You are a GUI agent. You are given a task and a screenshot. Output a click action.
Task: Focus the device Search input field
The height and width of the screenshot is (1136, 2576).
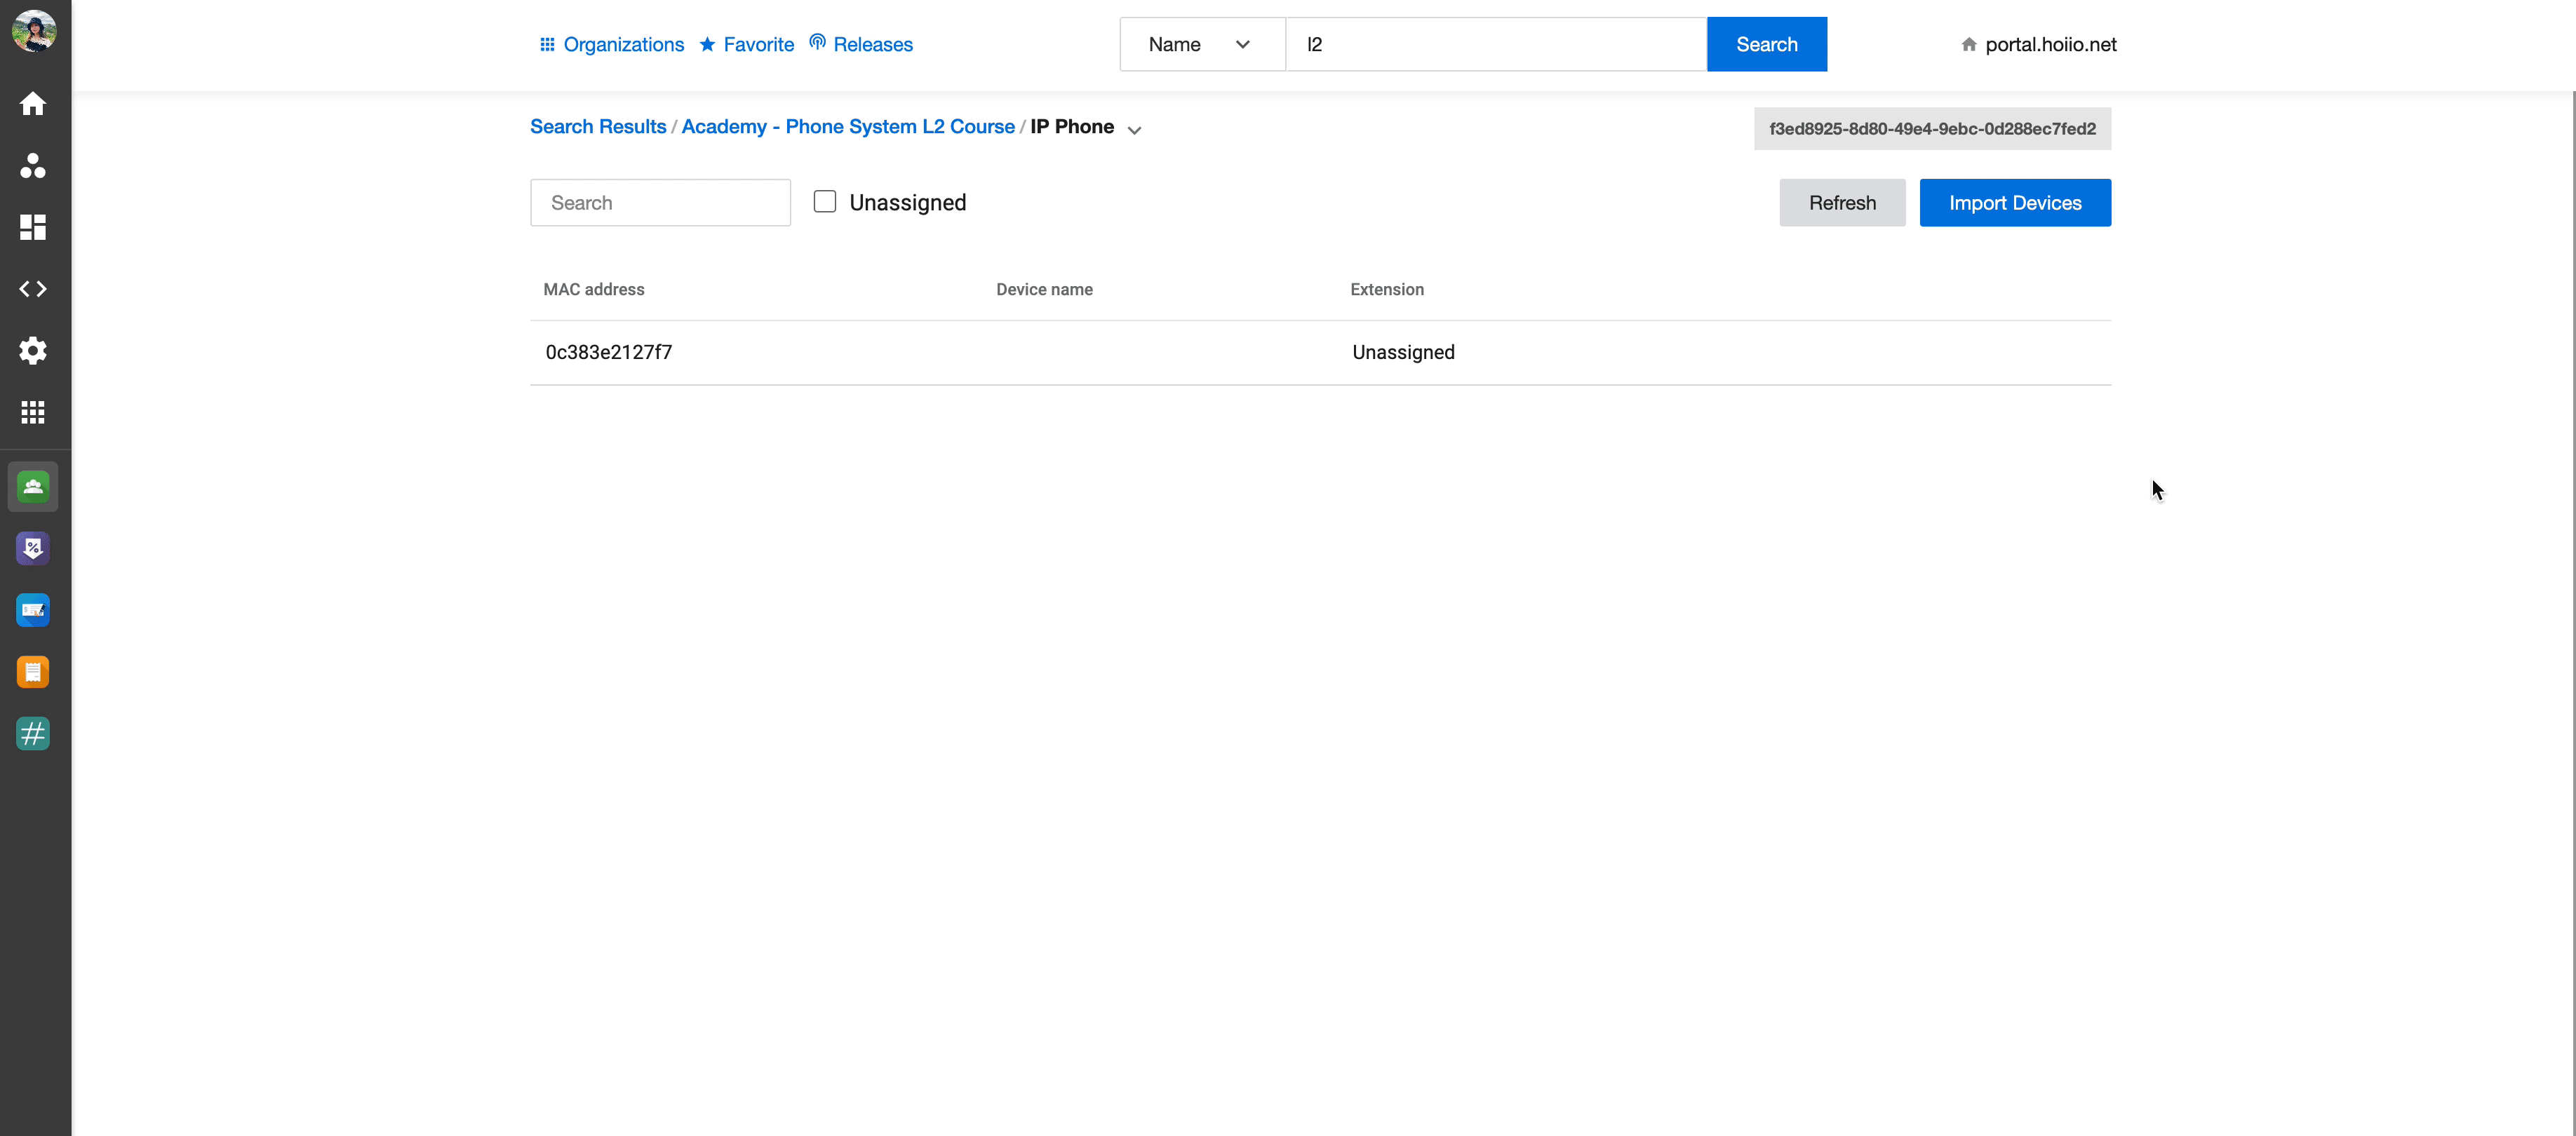click(x=660, y=203)
